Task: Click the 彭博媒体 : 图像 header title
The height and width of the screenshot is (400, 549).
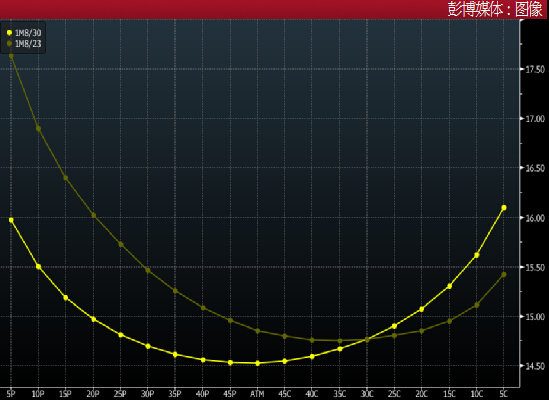Action: pos(495,9)
